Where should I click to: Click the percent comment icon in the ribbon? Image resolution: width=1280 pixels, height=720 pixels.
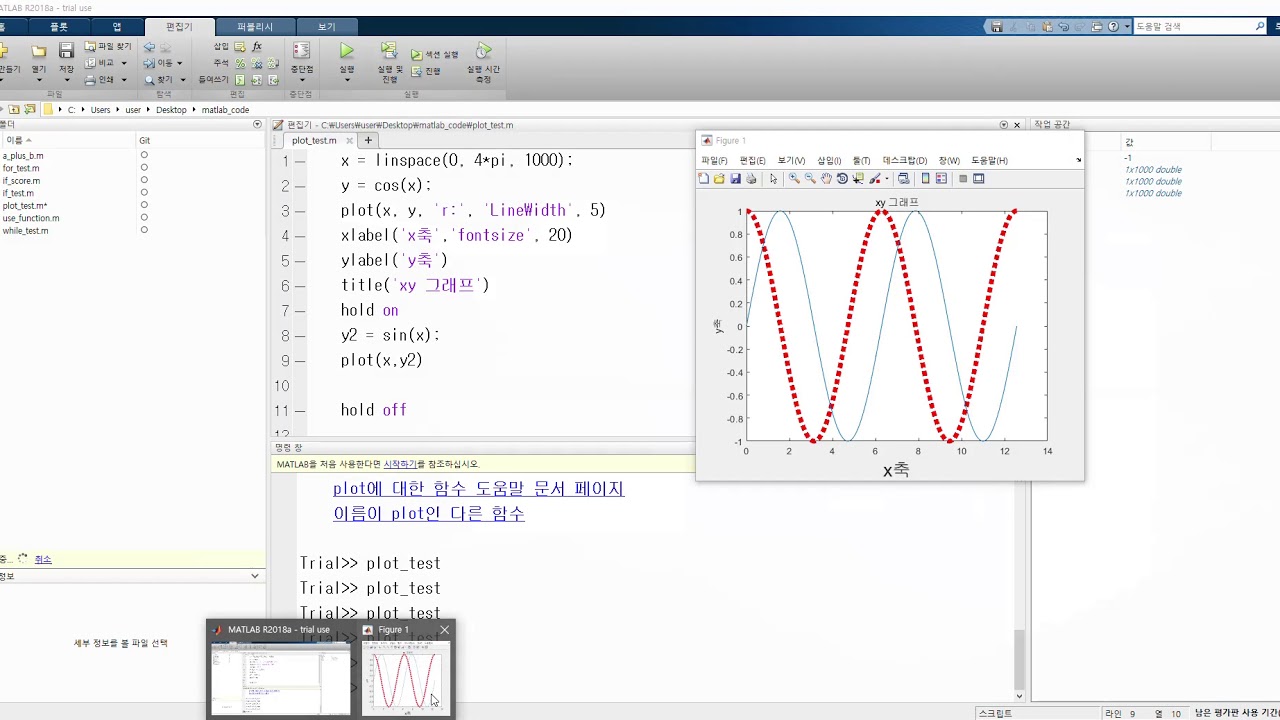coord(241,63)
